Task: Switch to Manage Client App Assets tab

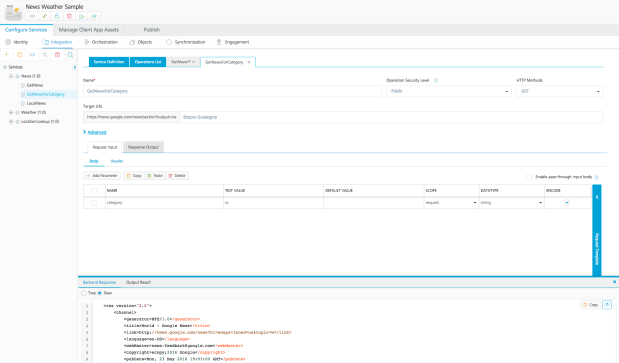Action: tap(89, 30)
